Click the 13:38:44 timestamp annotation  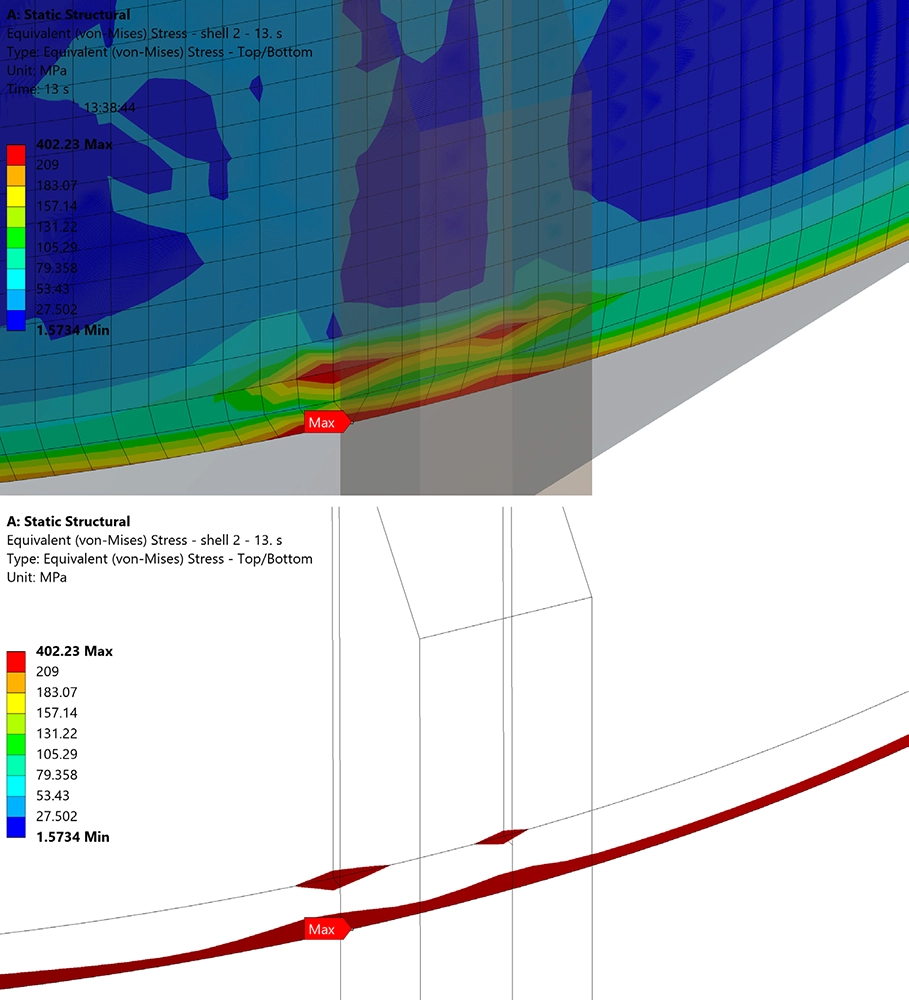(x=112, y=105)
